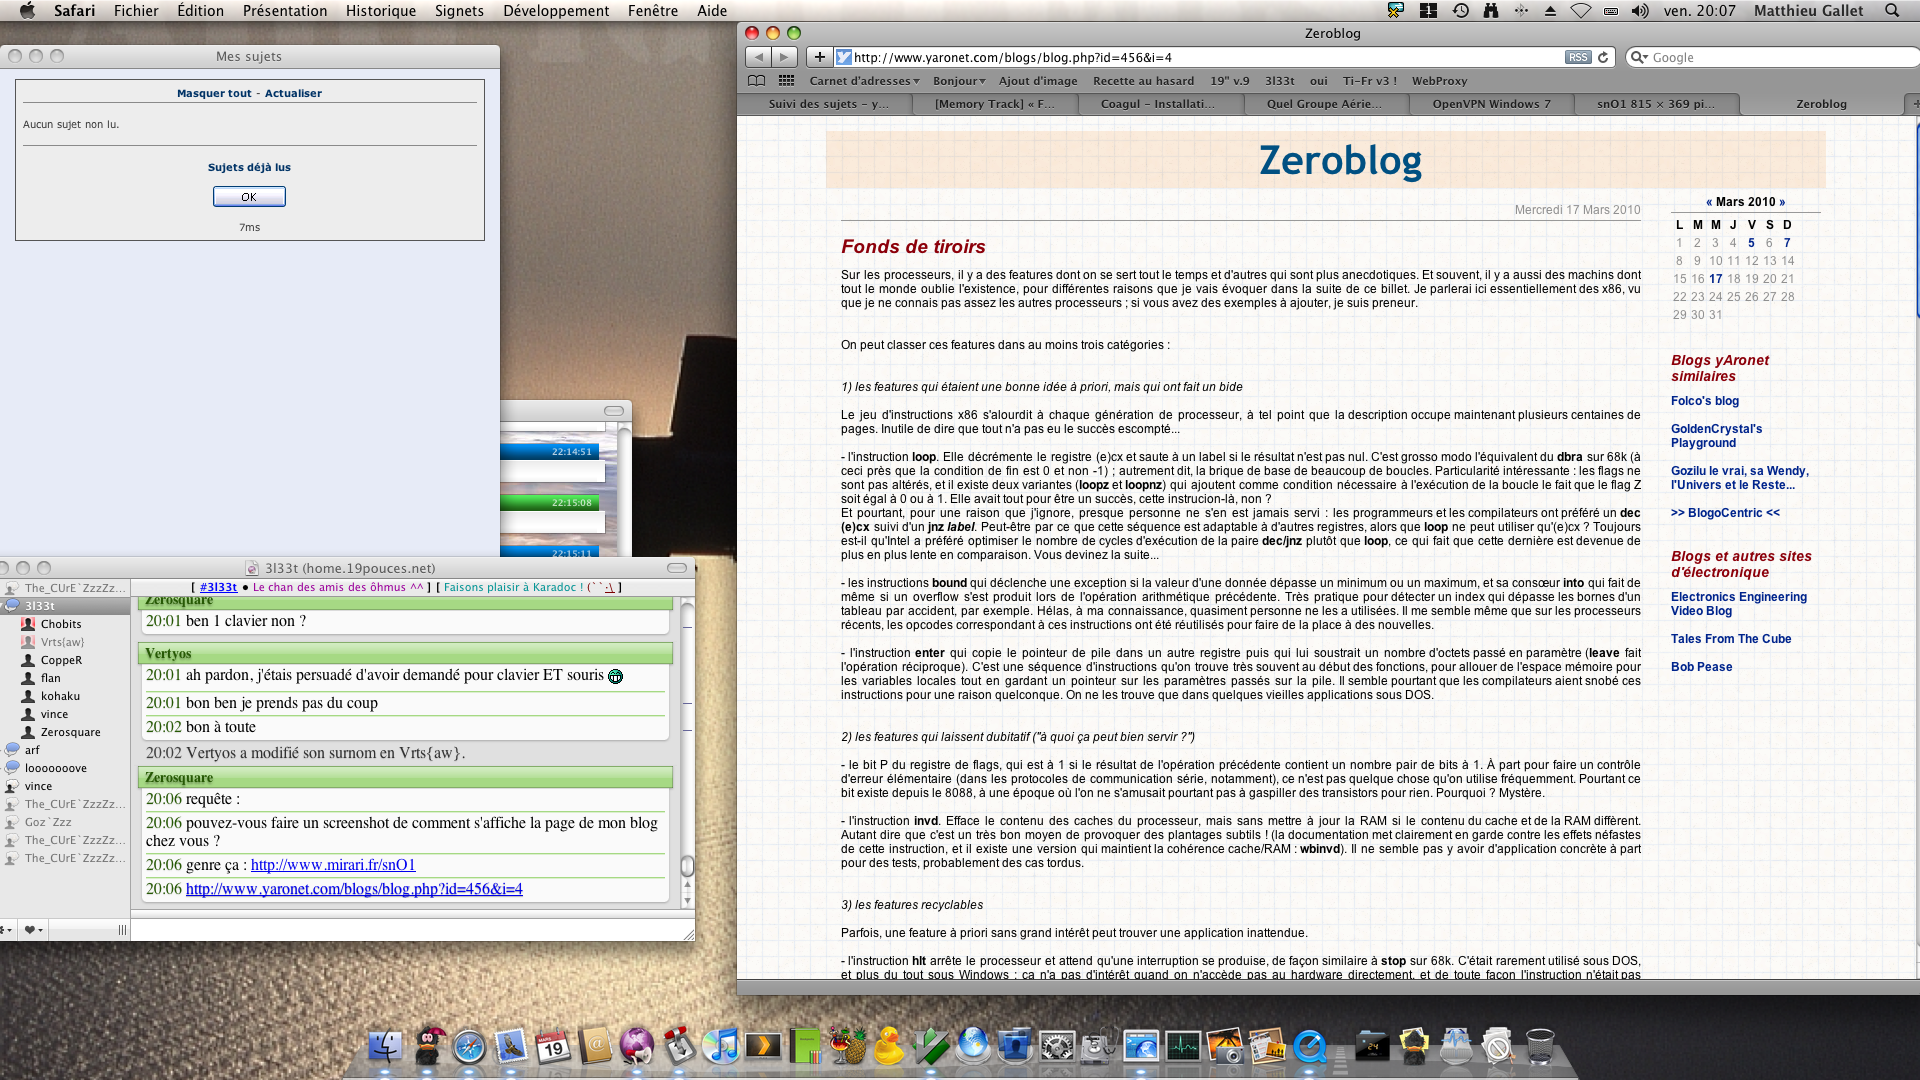Image resolution: width=1920 pixels, height=1080 pixels.
Task: Open iTunes from the Dock
Action: 720,1046
